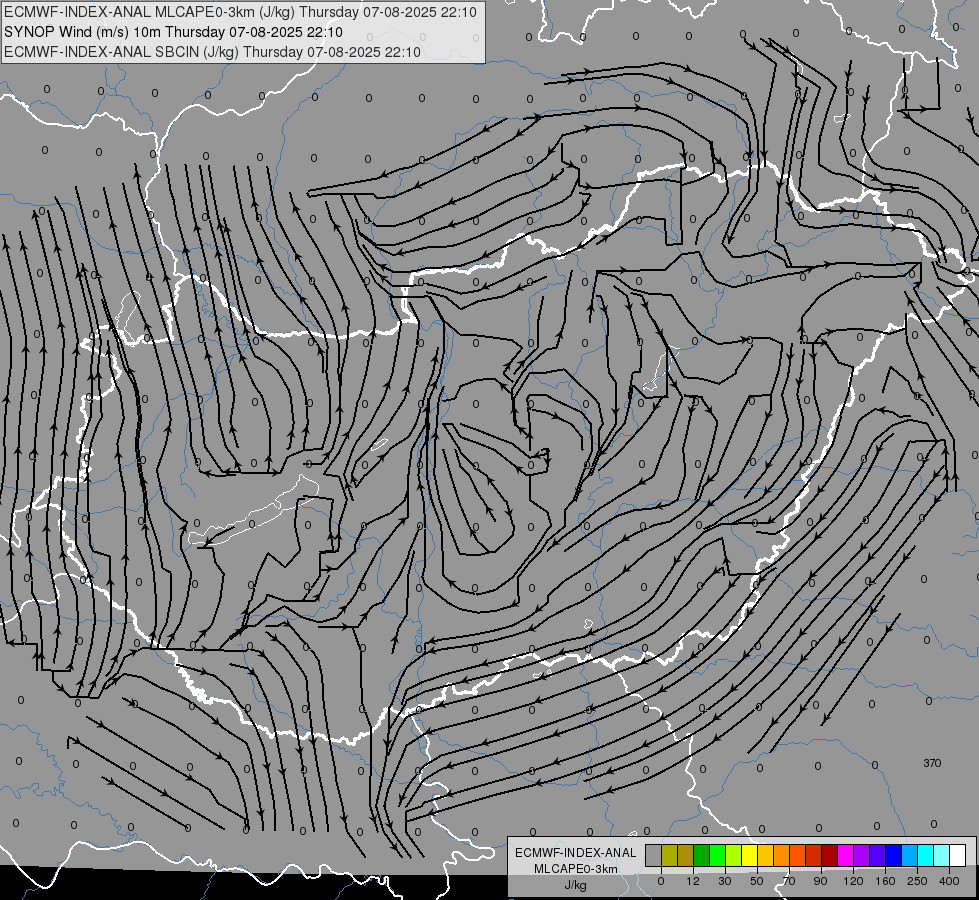Select the olive-yellow swatch next to gray

point(669,855)
